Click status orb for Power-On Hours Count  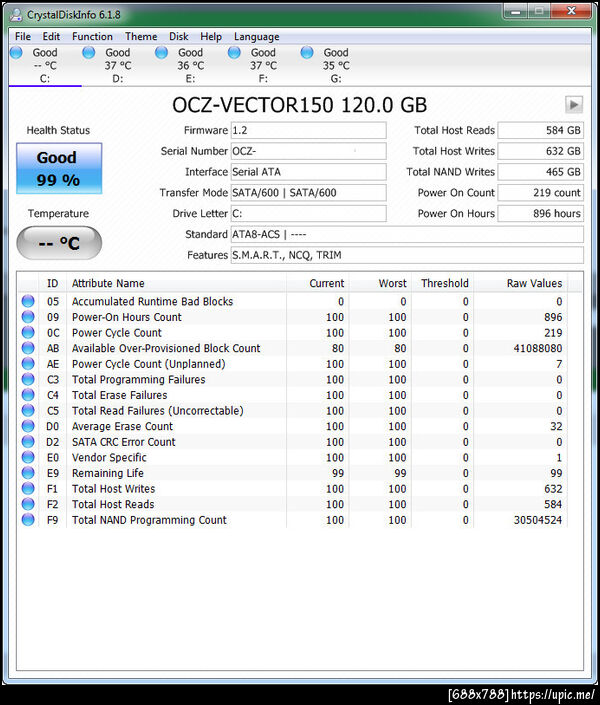pyautogui.click(x=28, y=317)
